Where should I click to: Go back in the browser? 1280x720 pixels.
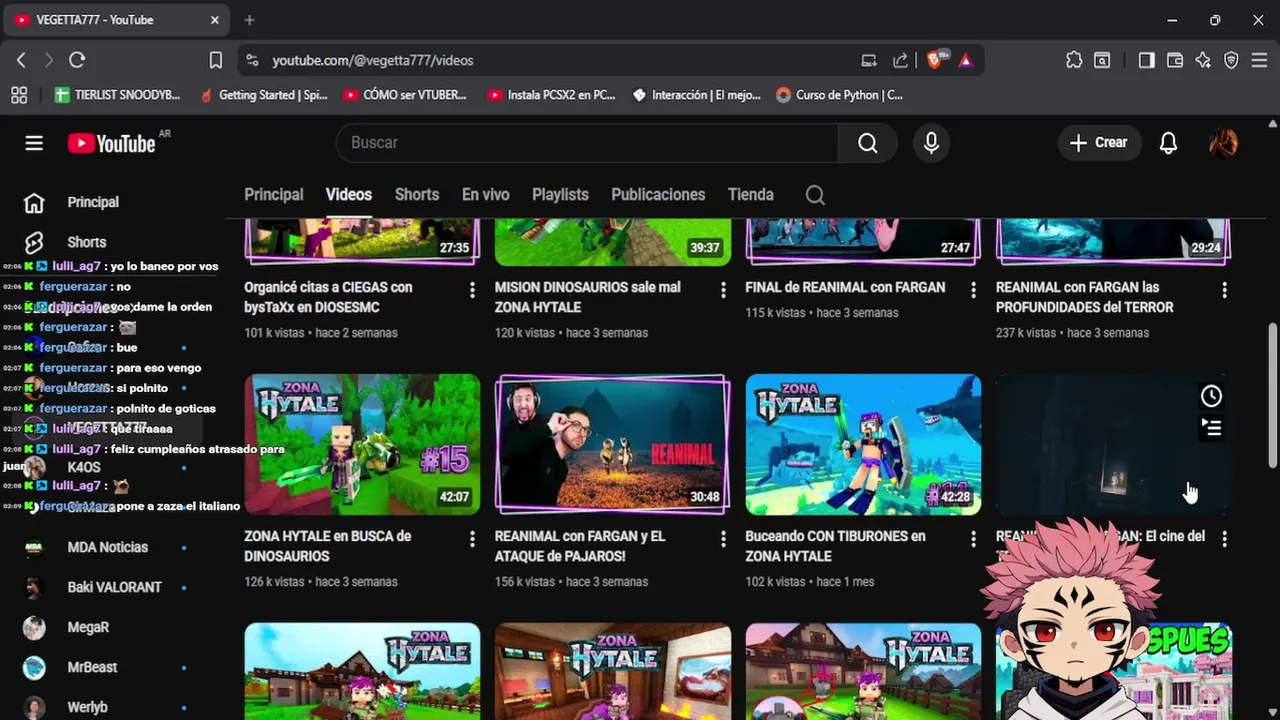tap(21, 60)
